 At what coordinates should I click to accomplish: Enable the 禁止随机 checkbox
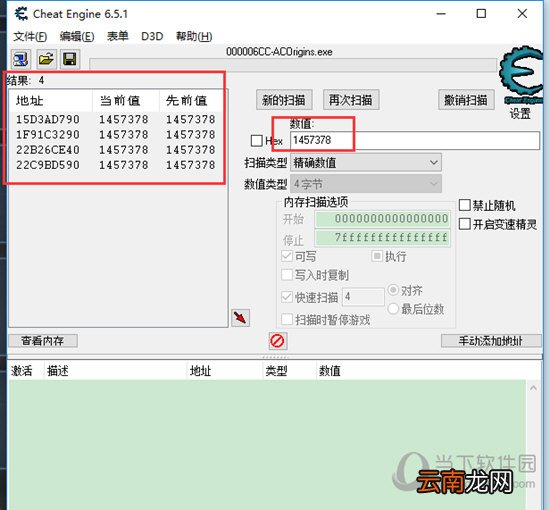pyautogui.click(x=464, y=205)
